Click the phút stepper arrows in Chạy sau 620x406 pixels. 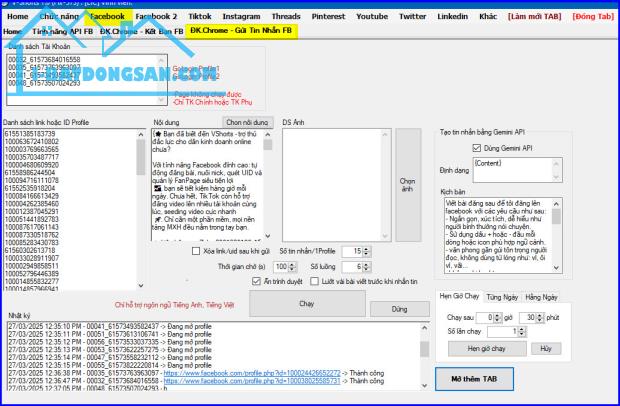(540, 317)
